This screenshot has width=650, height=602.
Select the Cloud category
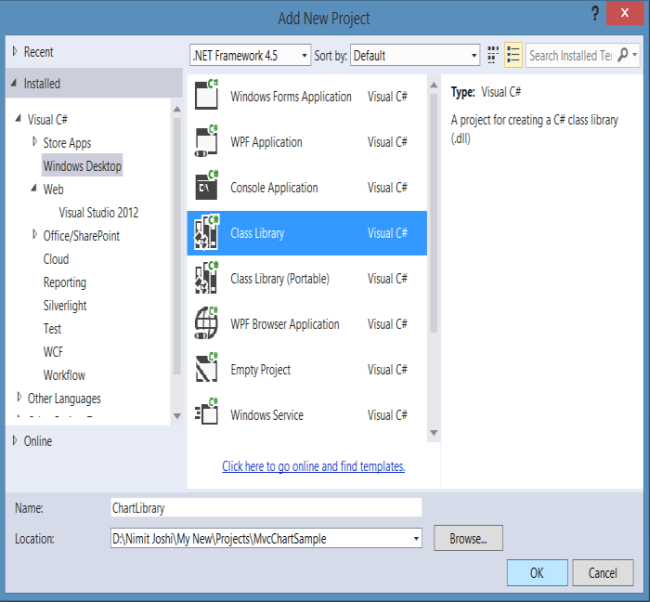pos(56,259)
